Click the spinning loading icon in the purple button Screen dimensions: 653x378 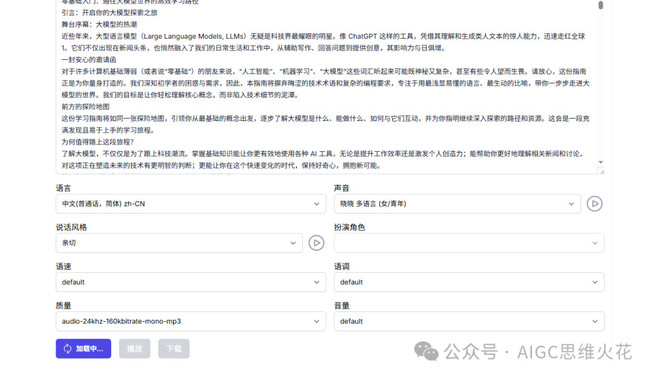(67, 349)
